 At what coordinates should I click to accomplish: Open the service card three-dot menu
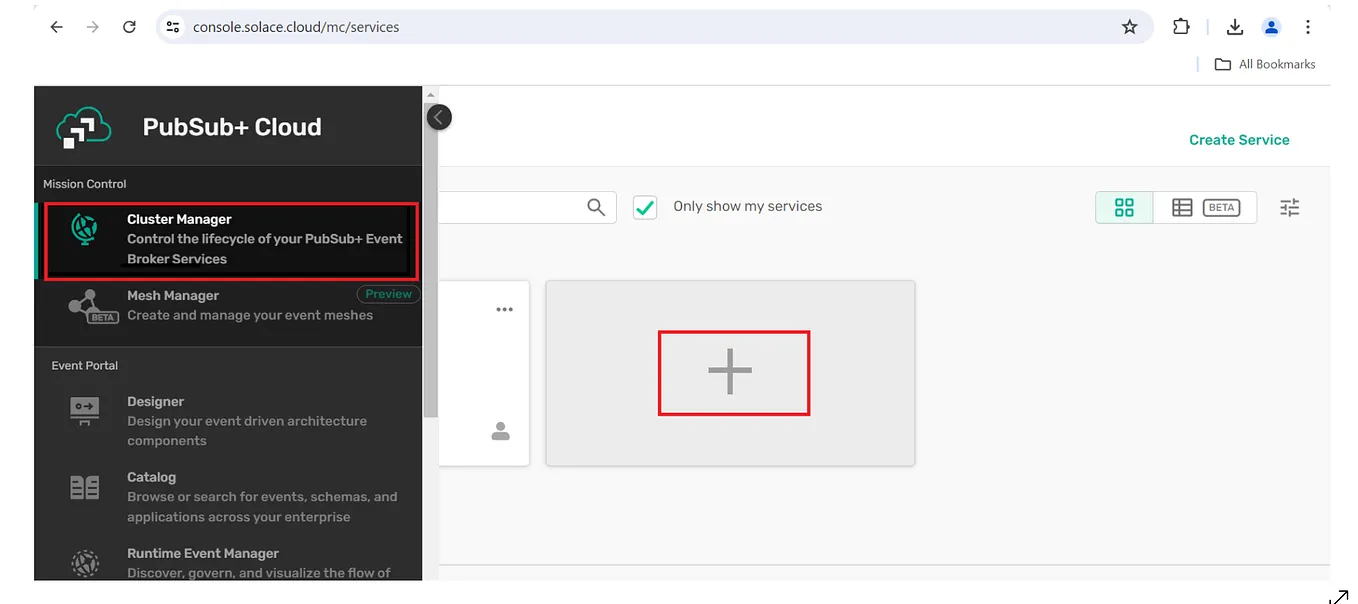click(504, 309)
